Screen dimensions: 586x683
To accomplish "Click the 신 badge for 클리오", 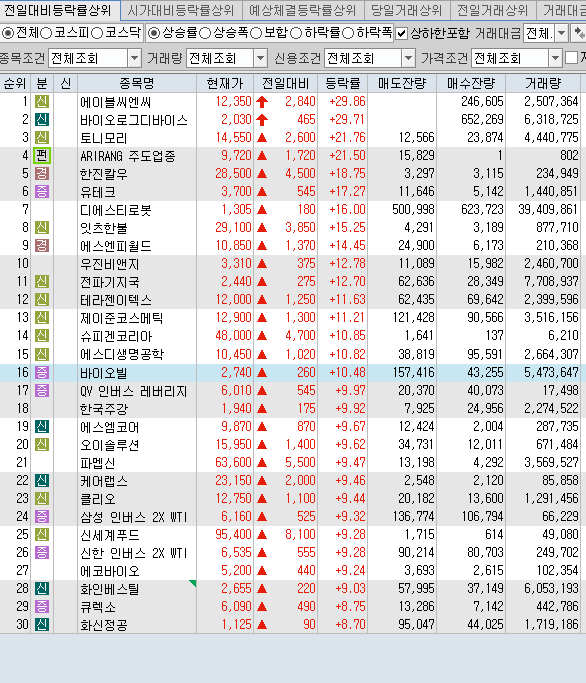I will tap(42, 498).
